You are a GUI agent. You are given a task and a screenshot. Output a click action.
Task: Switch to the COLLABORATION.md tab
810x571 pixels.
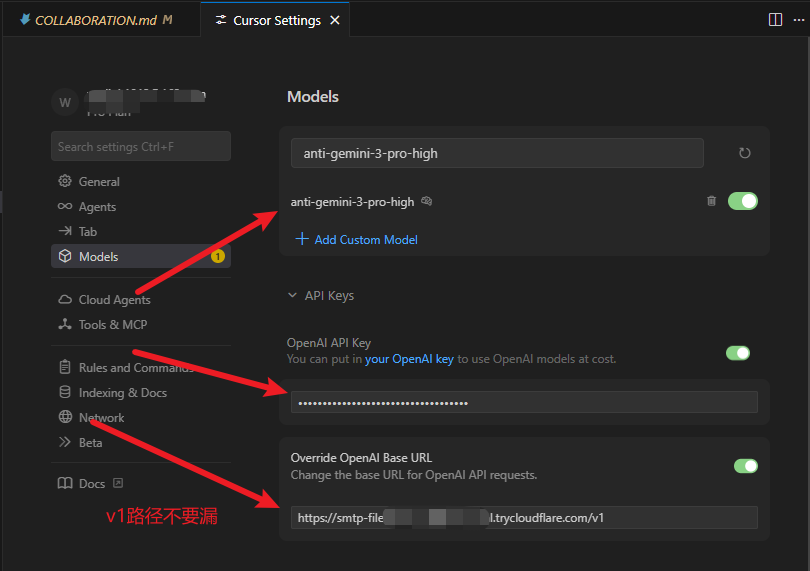97,20
